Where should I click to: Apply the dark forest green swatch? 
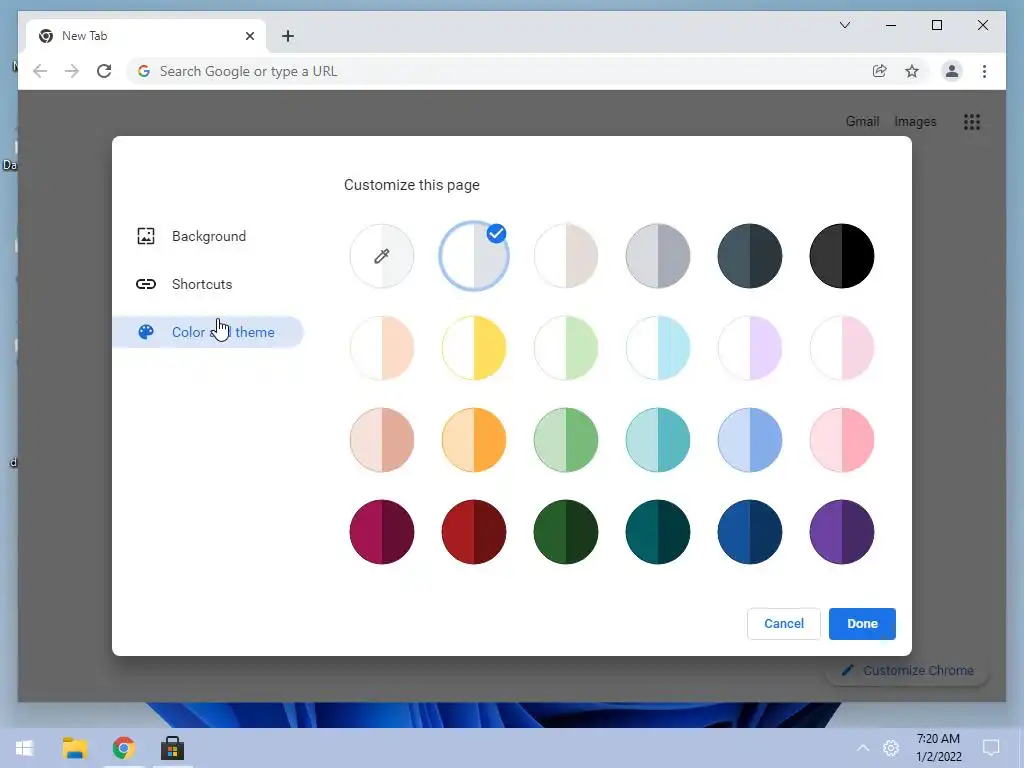[566, 532]
